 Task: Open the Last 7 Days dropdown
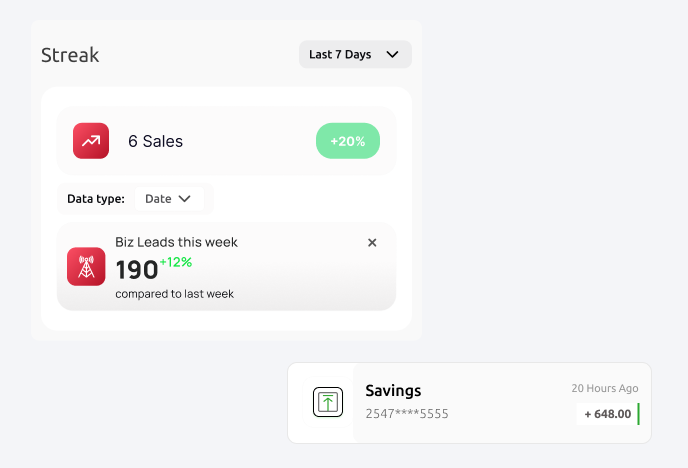tap(355, 55)
